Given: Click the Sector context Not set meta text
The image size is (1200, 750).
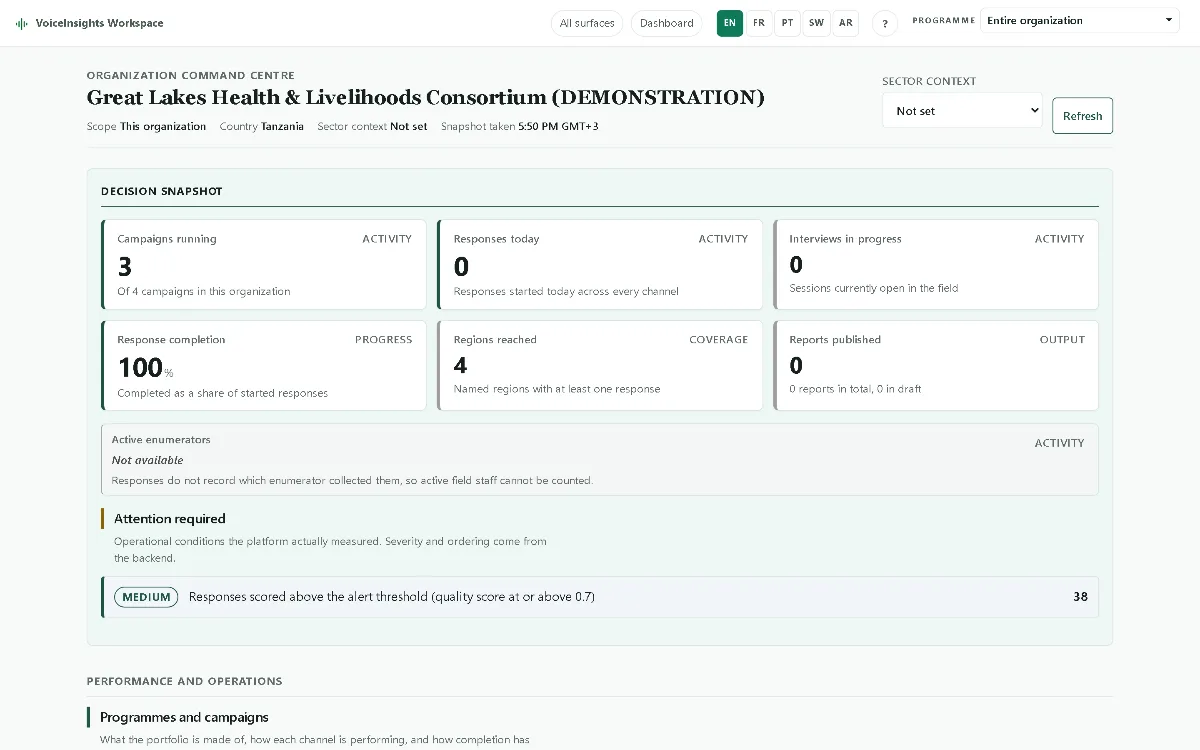Looking at the screenshot, I should point(372,127).
